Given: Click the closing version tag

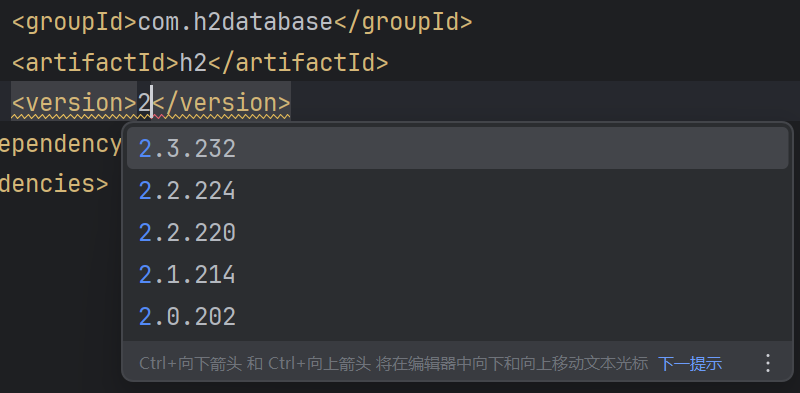Looking at the screenshot, I should click(x=222, y=104).
